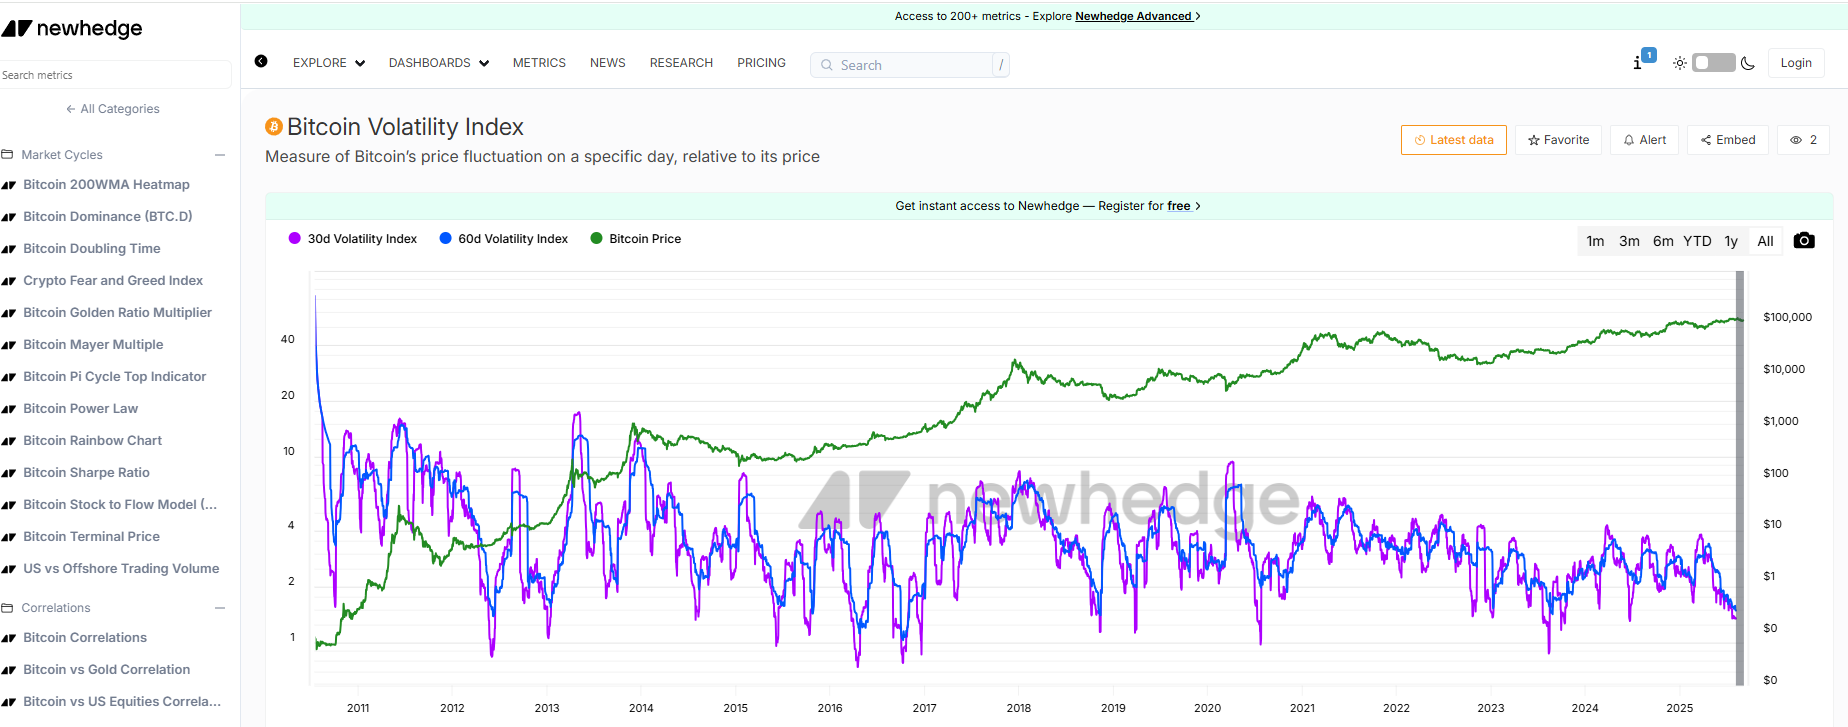Expand the EXPLORE dropdown menu
Image resolution: width=1848 pixels, height=727 pixels.
click(329, 63)
